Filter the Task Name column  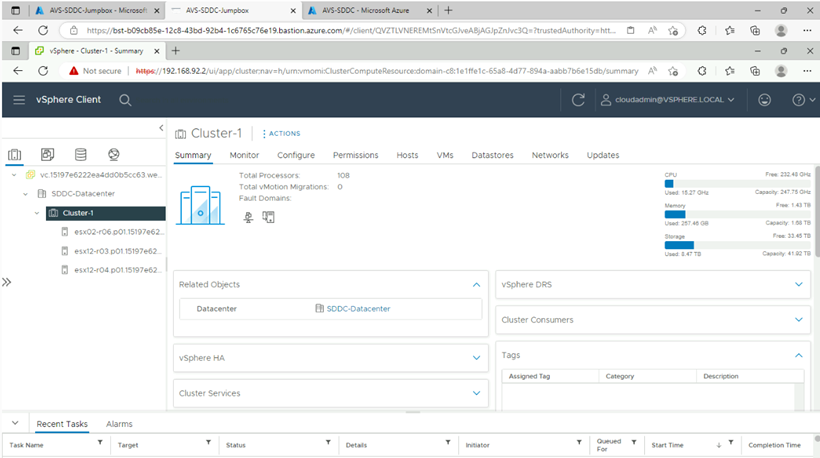coord(100,442)
